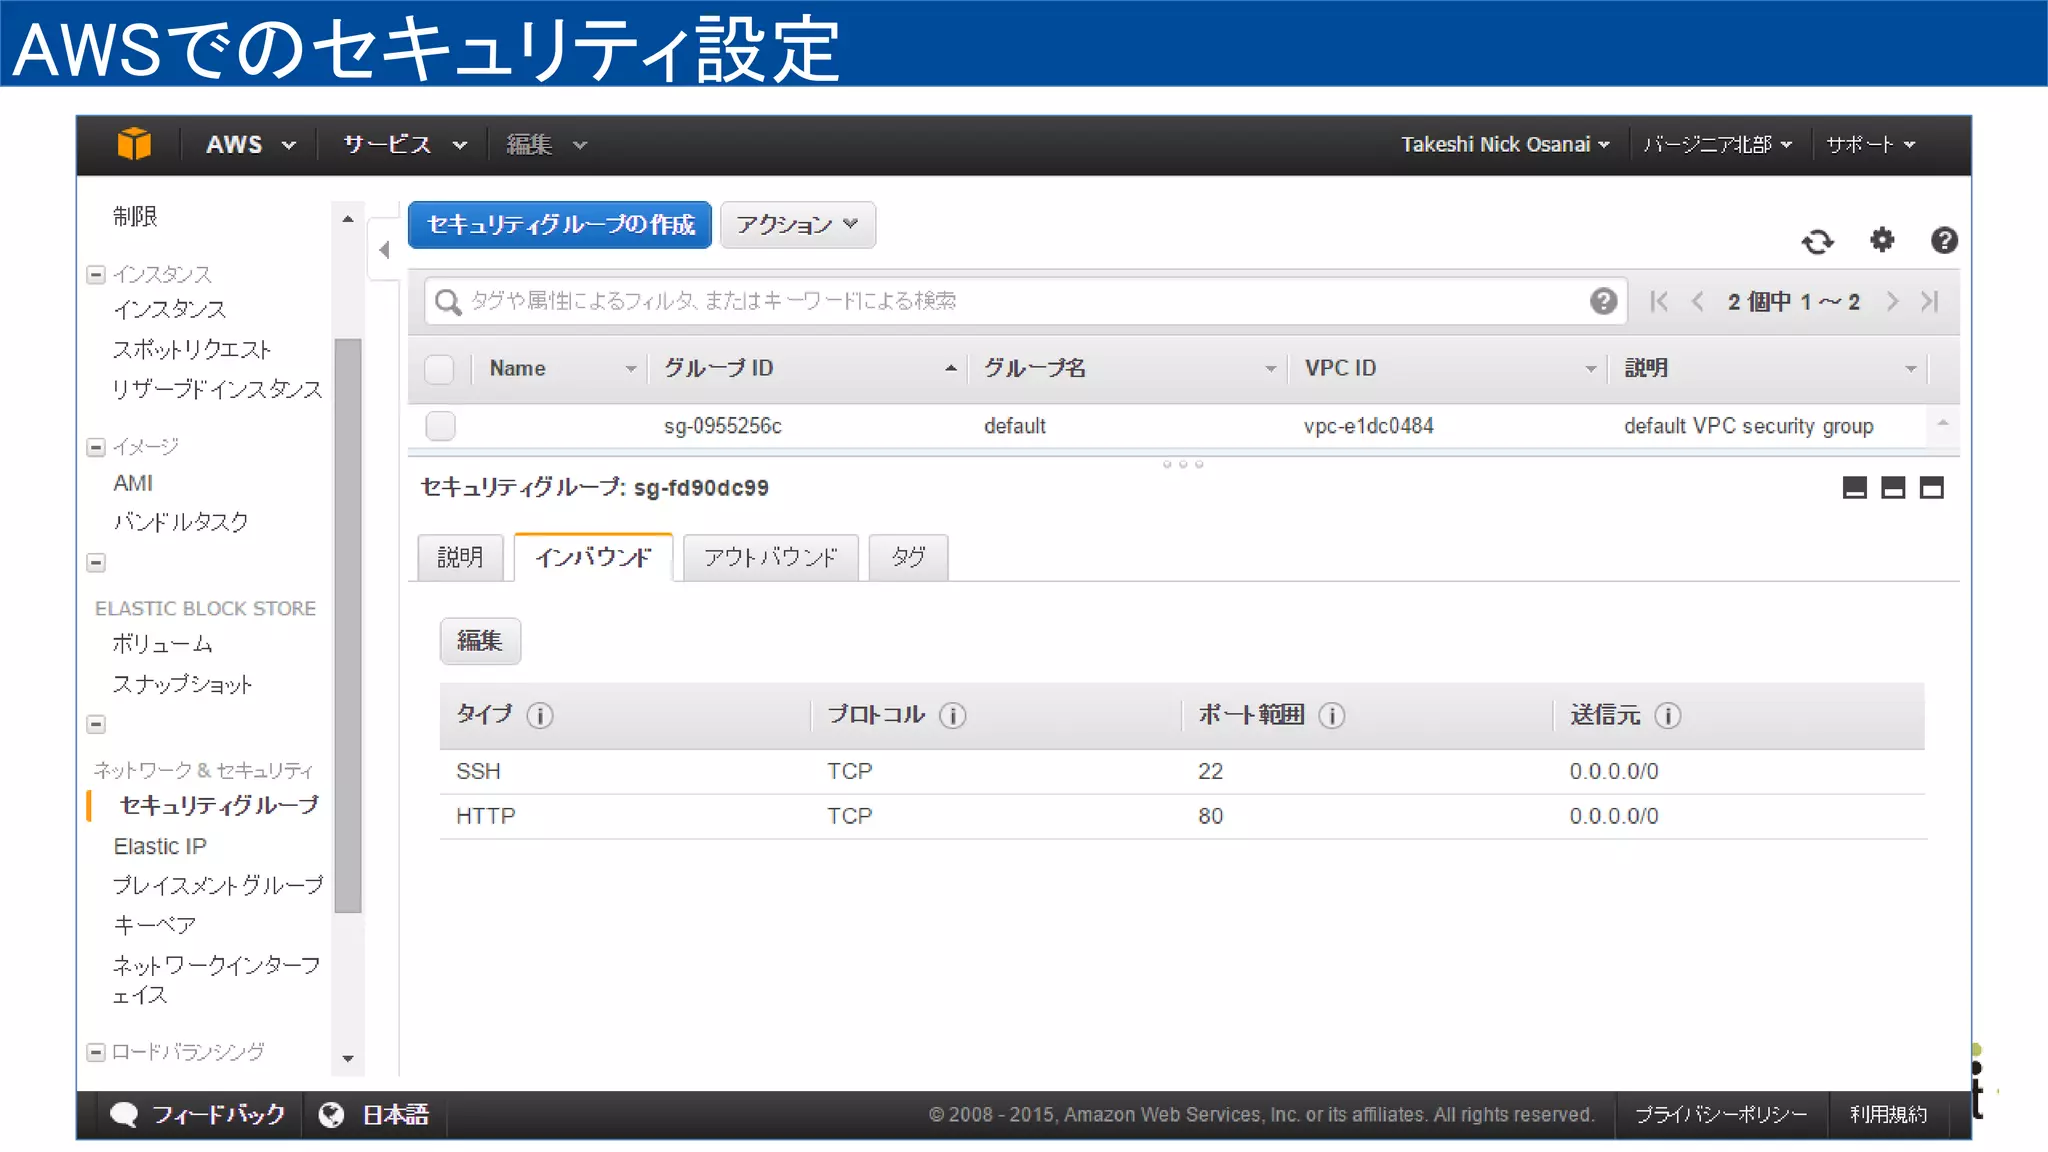Open Elastic IP in sidebar
This screenshot has height=1152, width=2048.
tap(160, 846)
